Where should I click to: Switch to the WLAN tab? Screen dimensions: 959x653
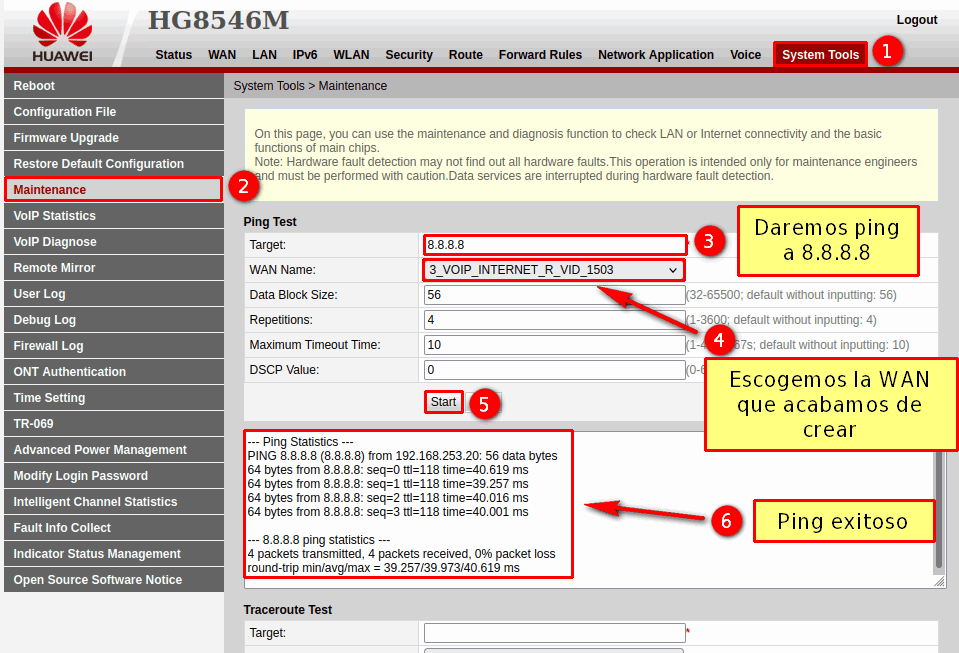point(351,55)
